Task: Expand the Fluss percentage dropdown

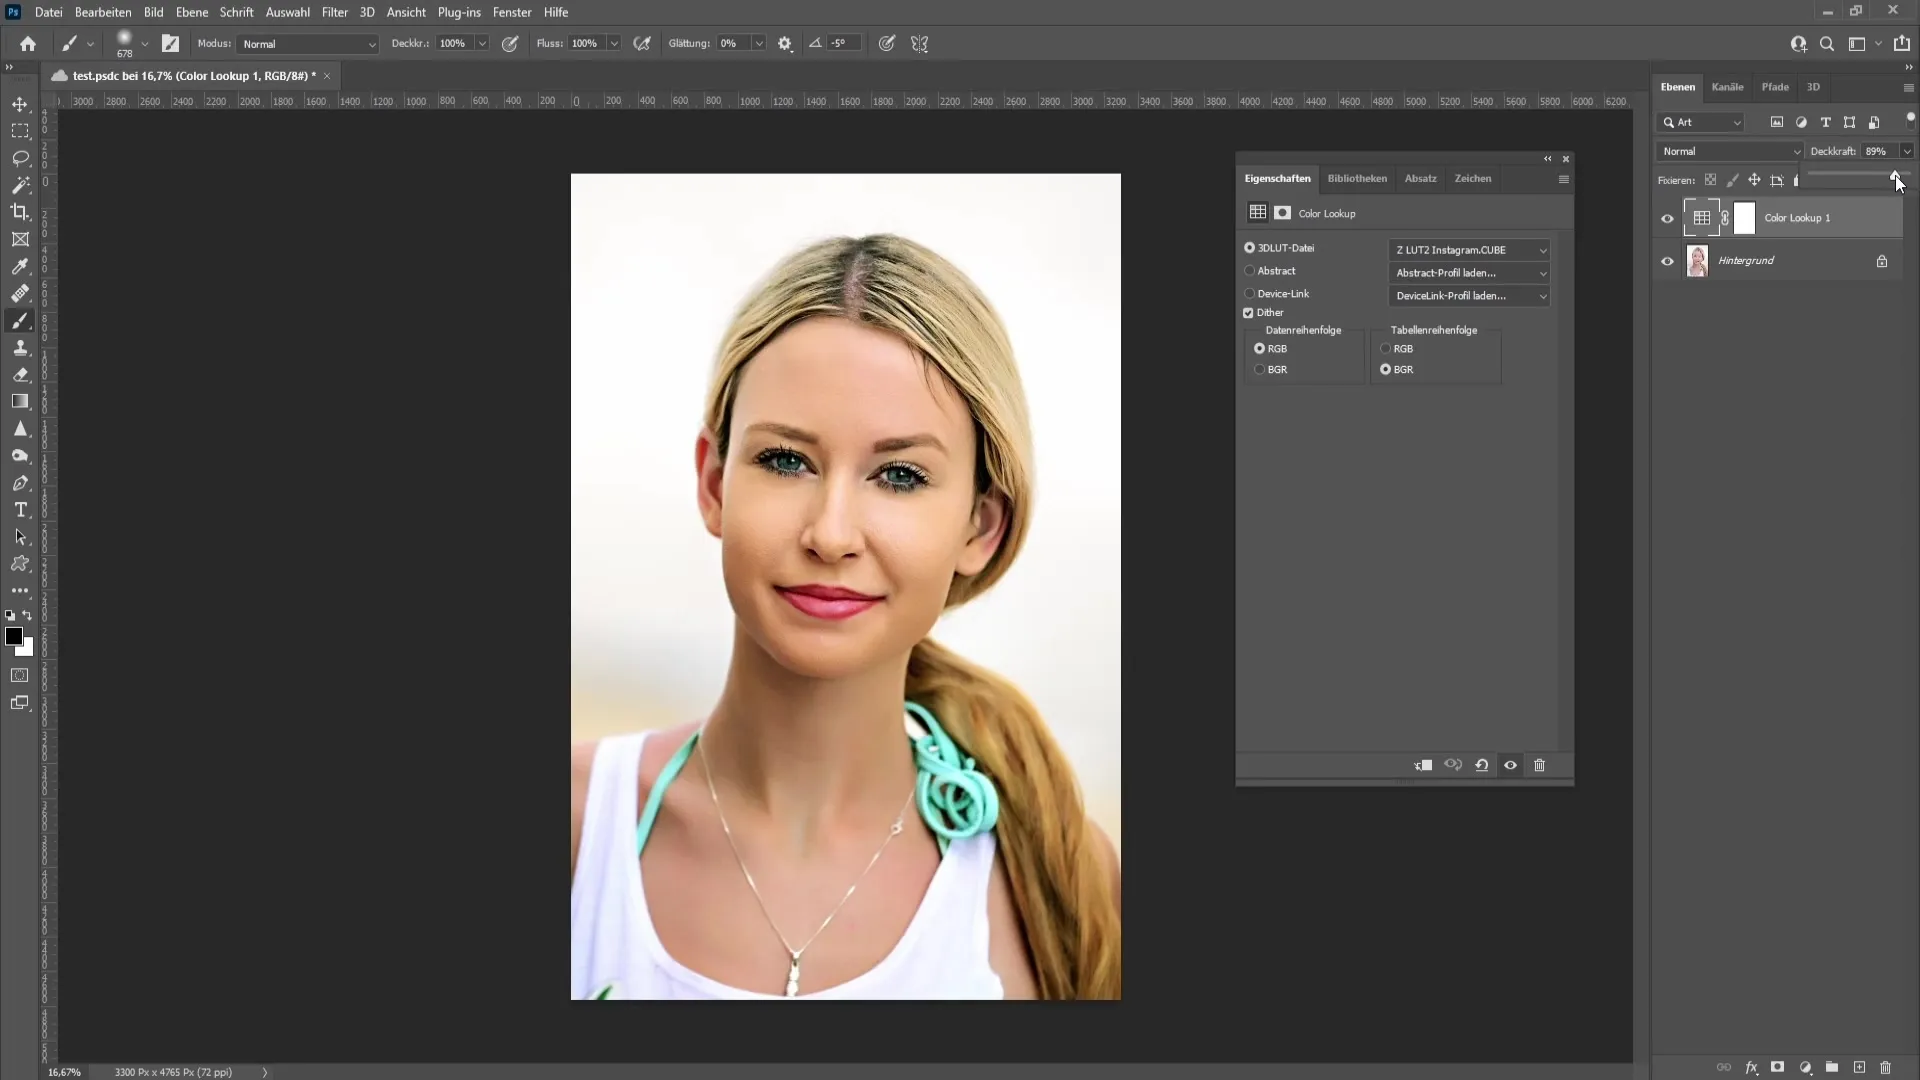Action: pyautogui.click(x=614, y=44)
